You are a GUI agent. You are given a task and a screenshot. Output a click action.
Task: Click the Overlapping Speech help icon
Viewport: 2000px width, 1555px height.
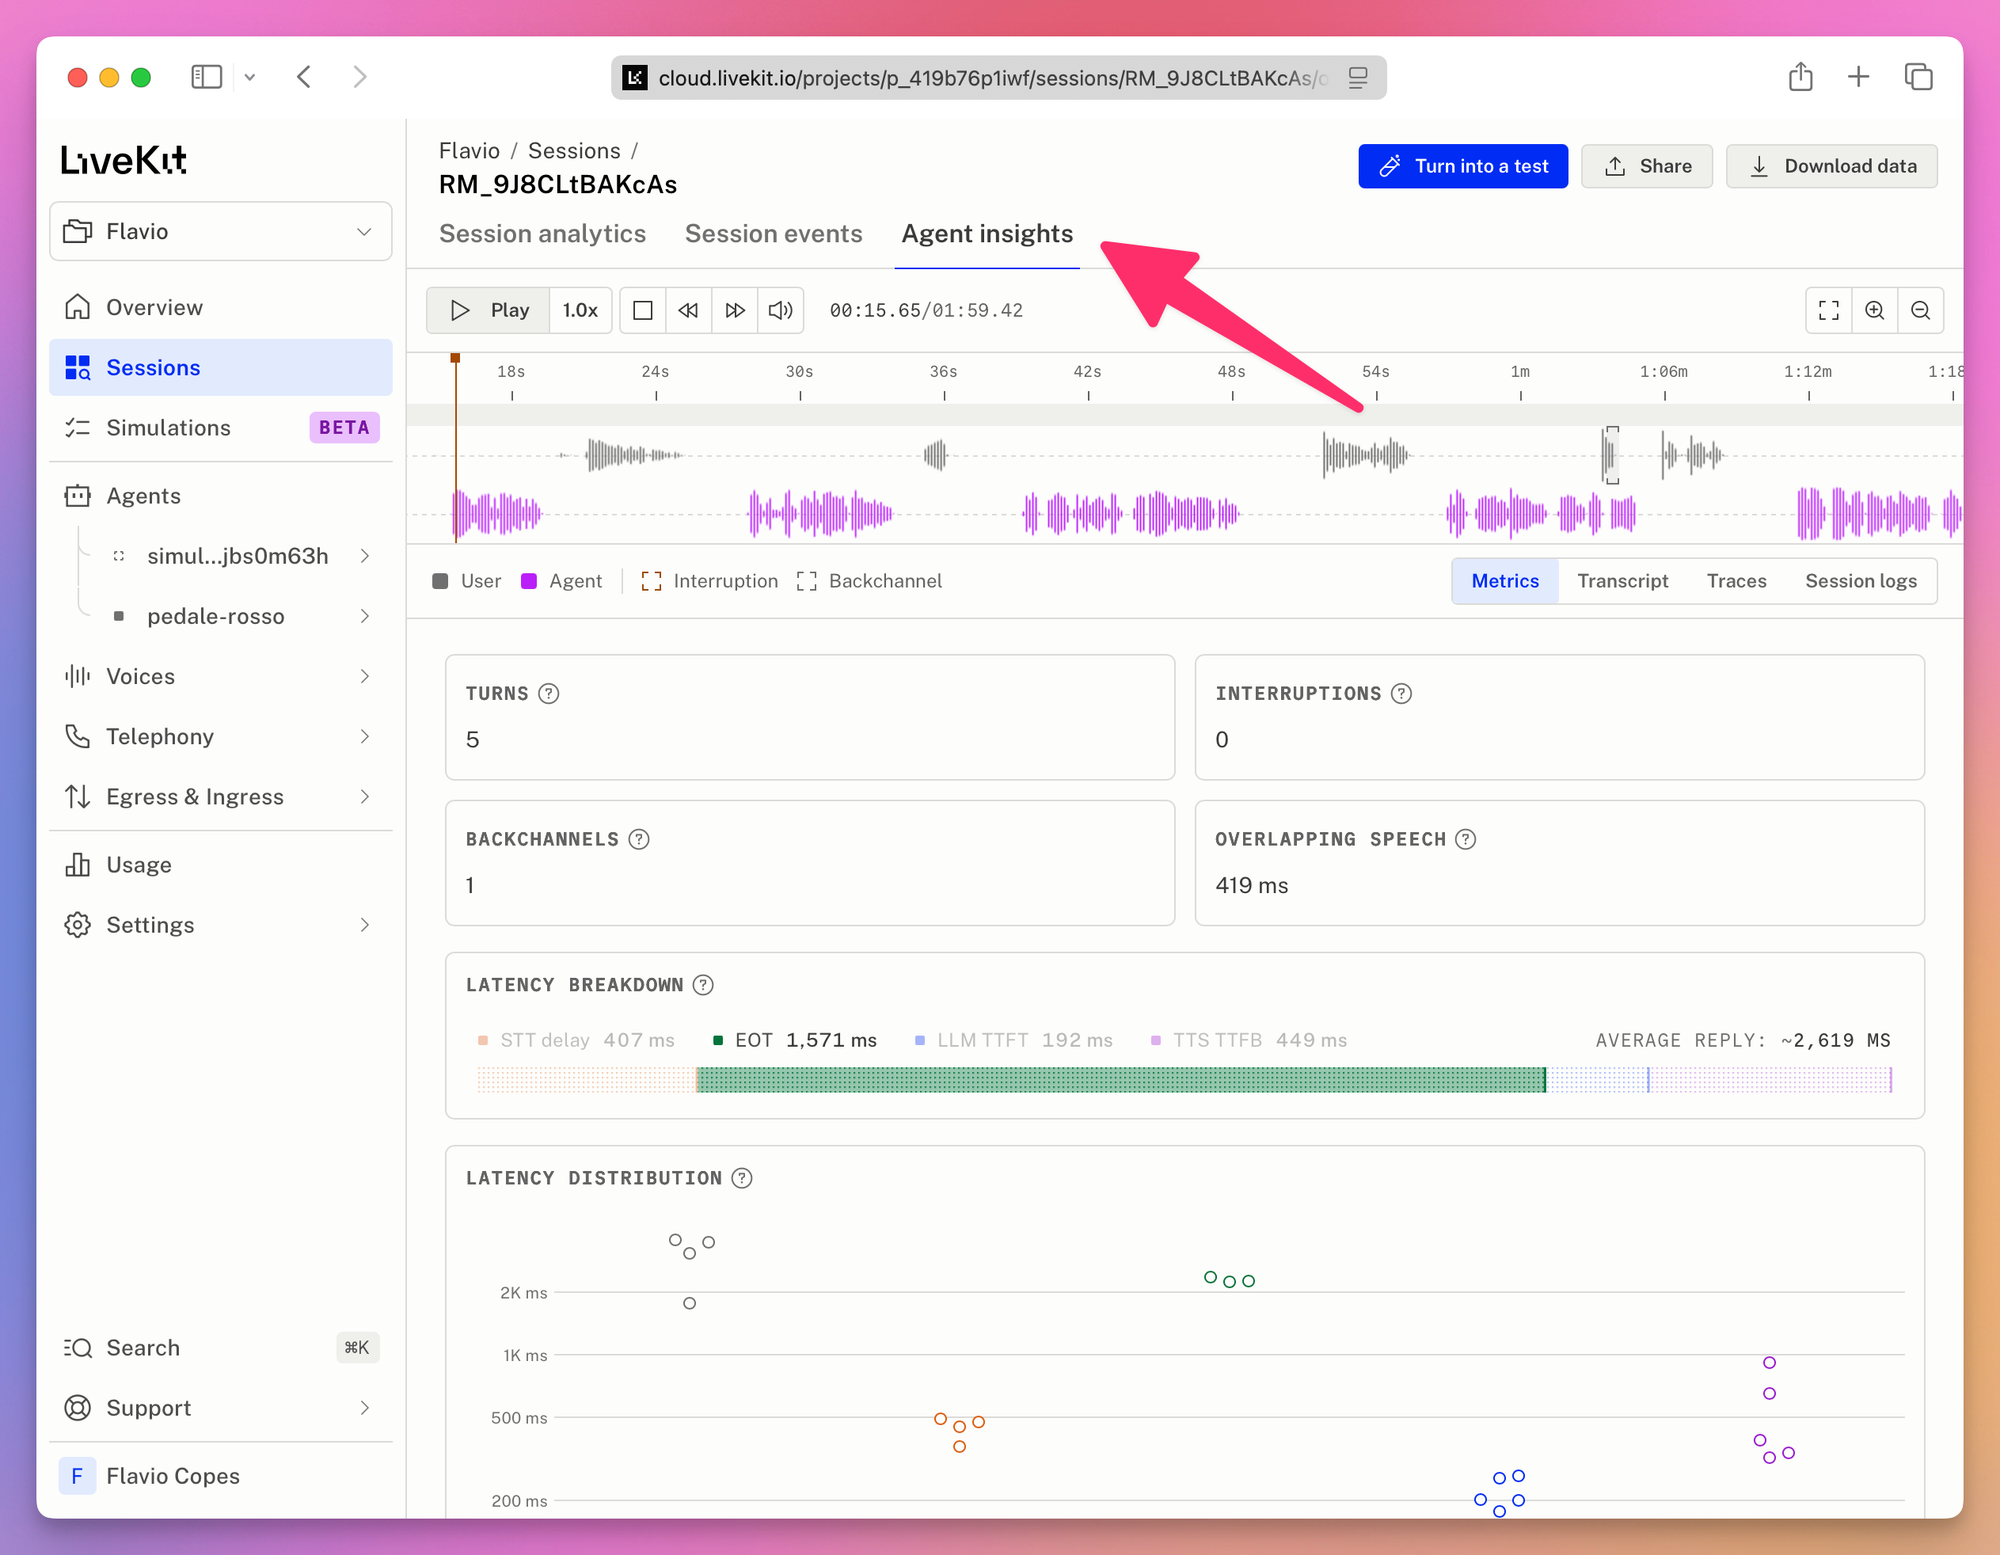pos(1465,840)
